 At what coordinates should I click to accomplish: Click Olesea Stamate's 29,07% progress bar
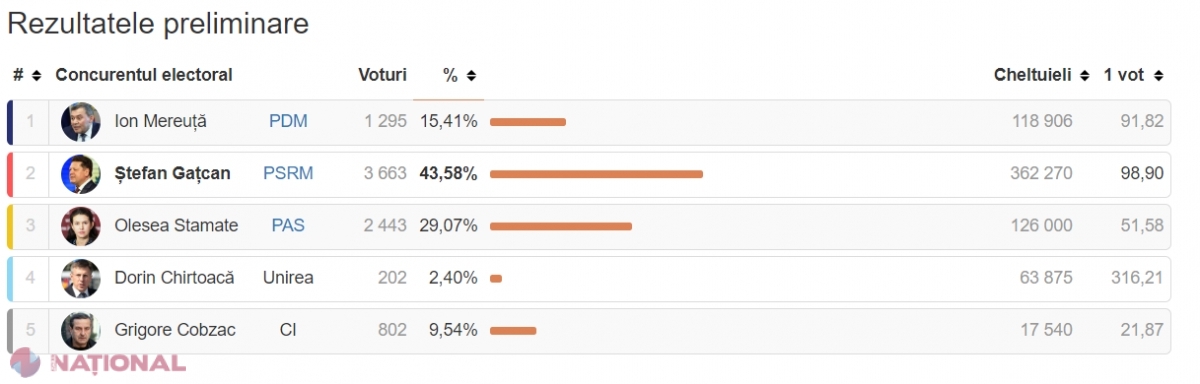point(561,226)
